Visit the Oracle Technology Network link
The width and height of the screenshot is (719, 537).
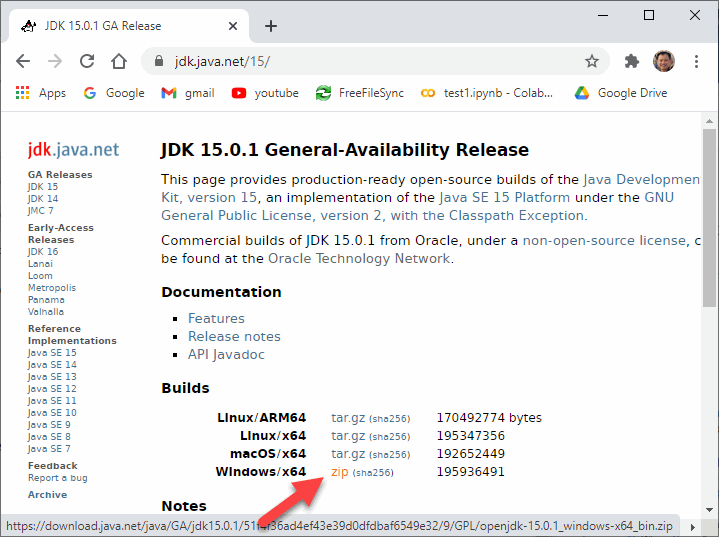(x=359, y=259)
